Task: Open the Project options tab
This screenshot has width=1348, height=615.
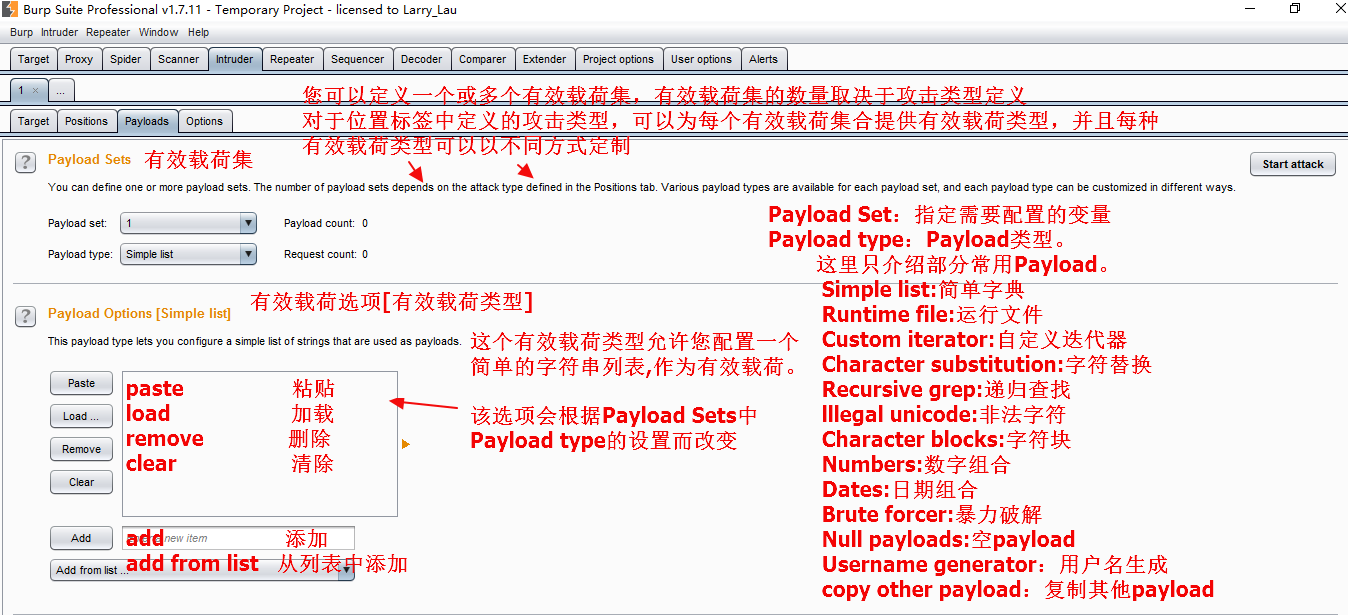Action: (x=618, y=59)
